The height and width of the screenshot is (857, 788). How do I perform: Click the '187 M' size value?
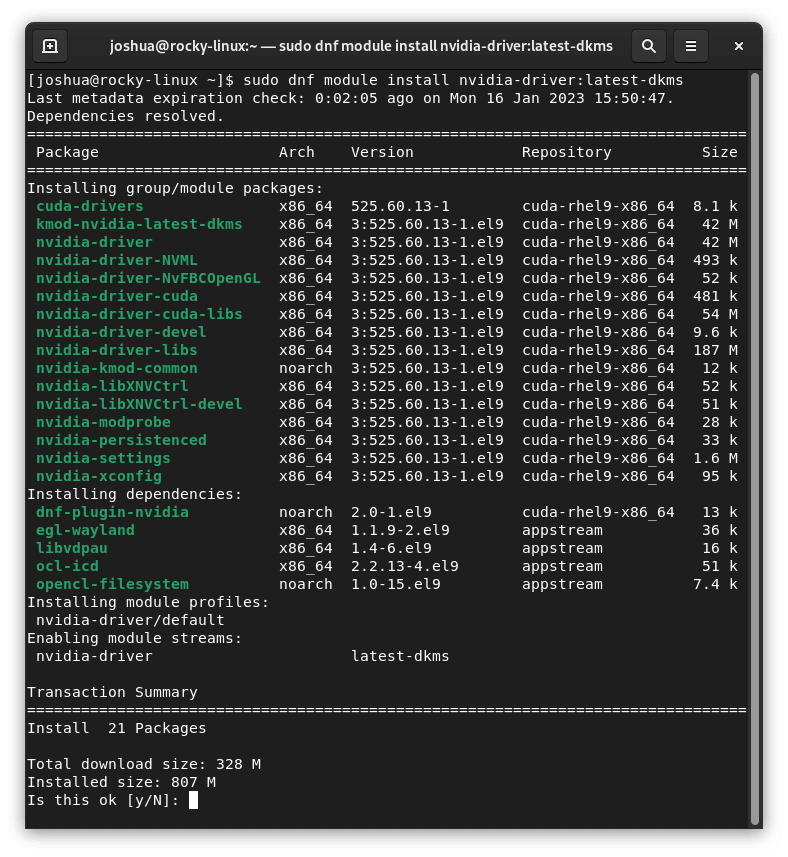[715, 350]
